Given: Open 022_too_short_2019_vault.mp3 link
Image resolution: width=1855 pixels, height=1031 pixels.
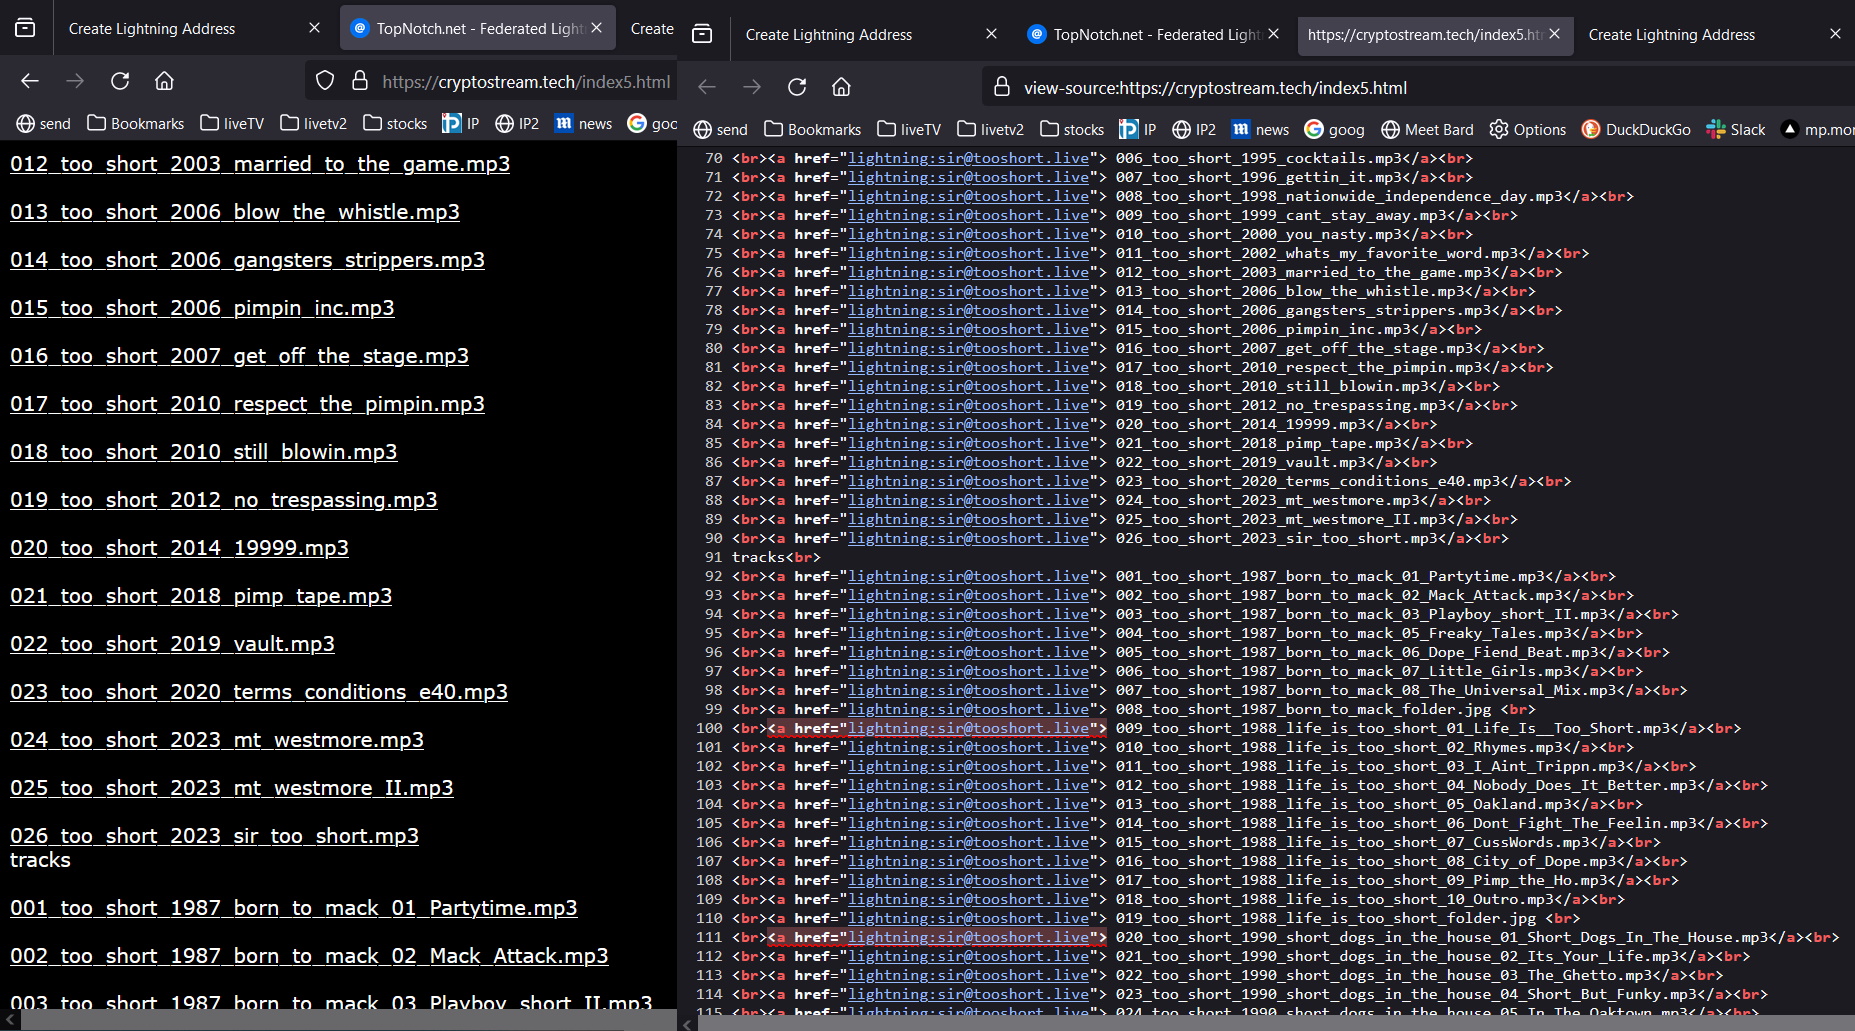Looking at the screenshot, I should [172, 644].
